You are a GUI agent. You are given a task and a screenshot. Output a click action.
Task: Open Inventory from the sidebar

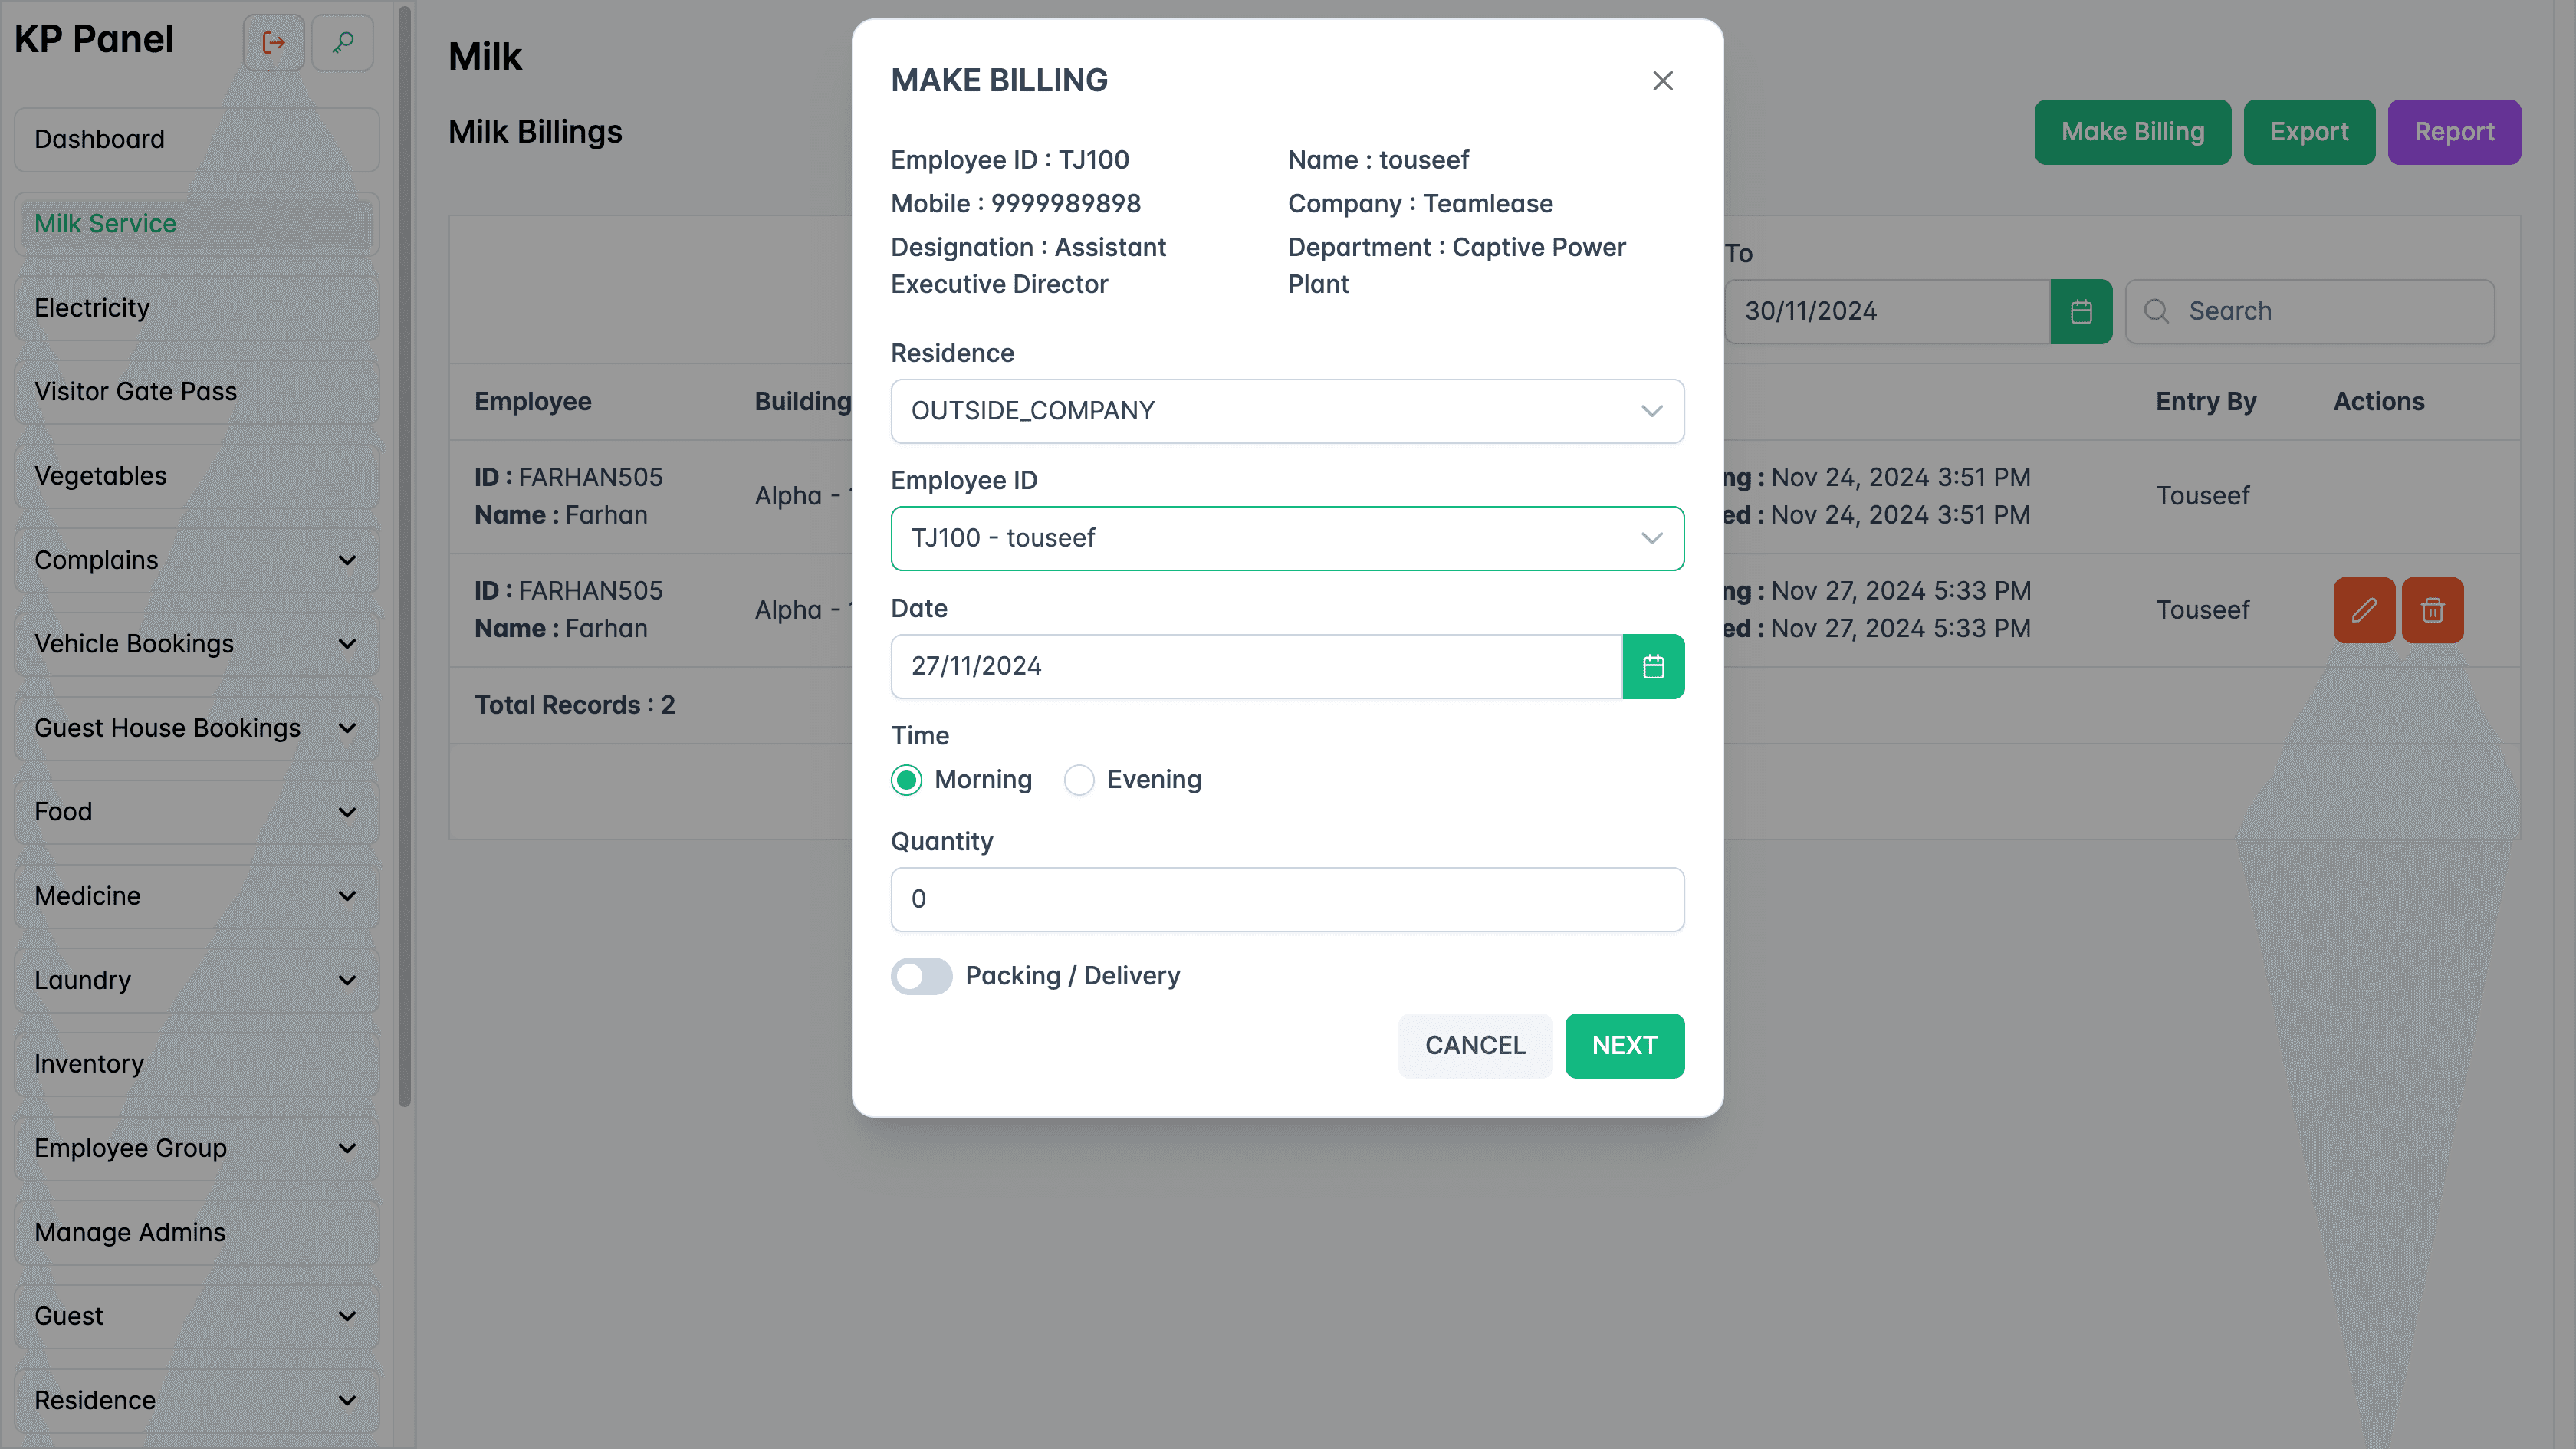(x=197, y=1064)
